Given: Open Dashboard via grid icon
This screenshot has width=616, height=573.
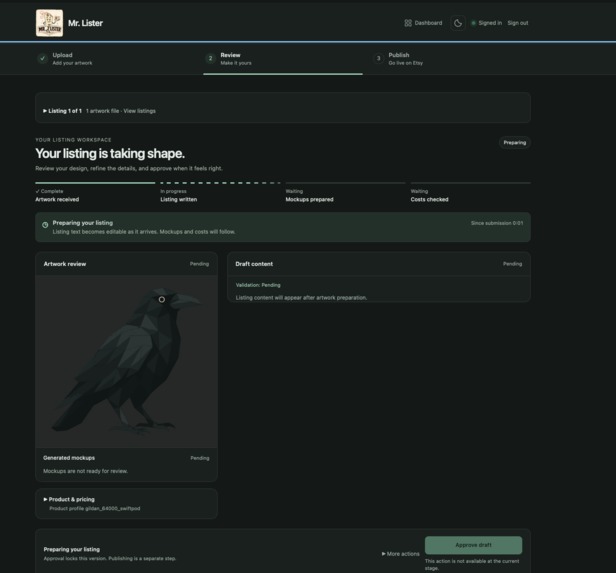Looking at the screenshot, I should [408, 23].
